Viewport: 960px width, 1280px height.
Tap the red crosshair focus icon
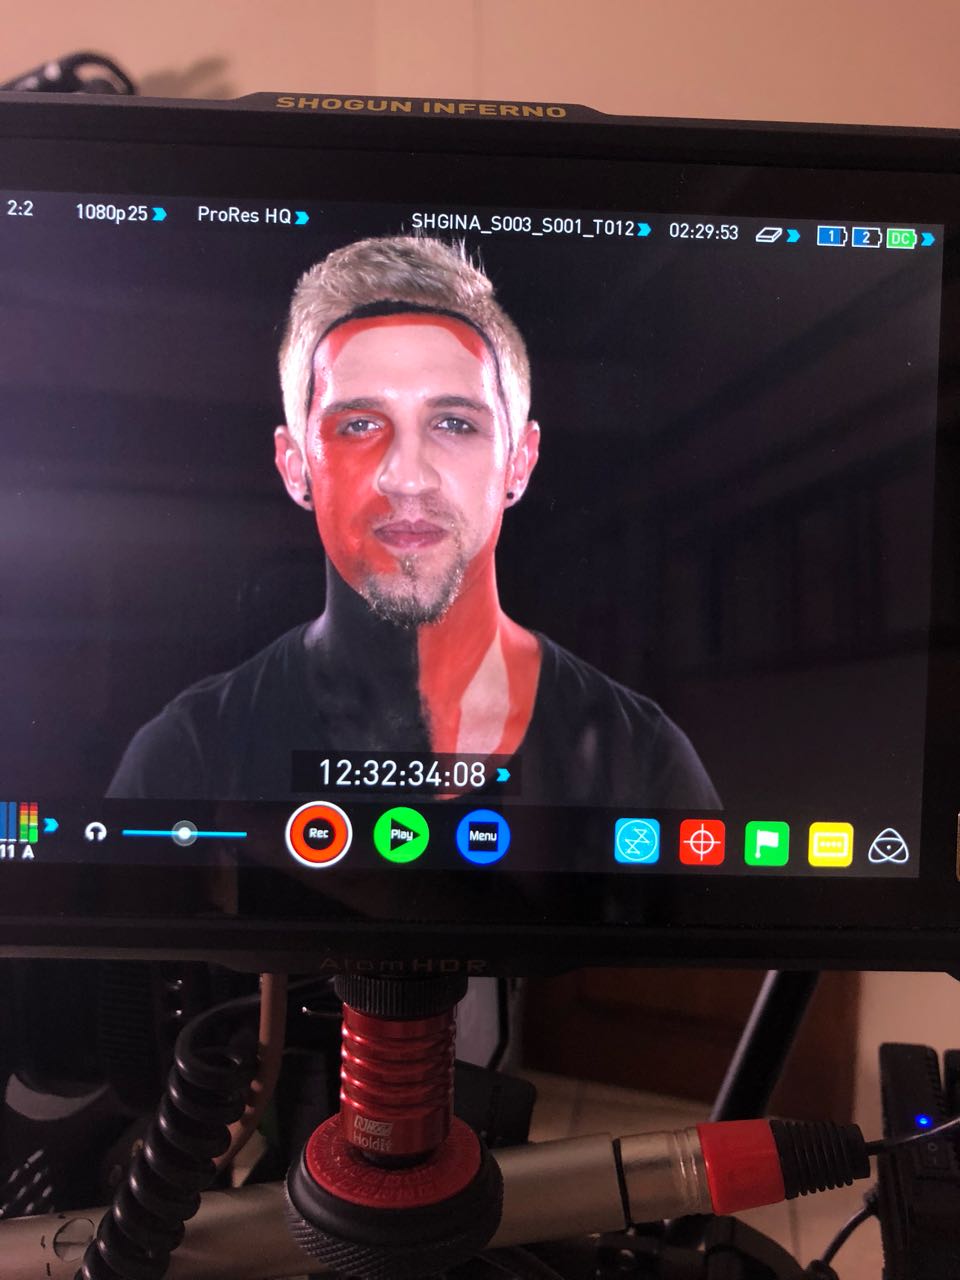point(702,843)
